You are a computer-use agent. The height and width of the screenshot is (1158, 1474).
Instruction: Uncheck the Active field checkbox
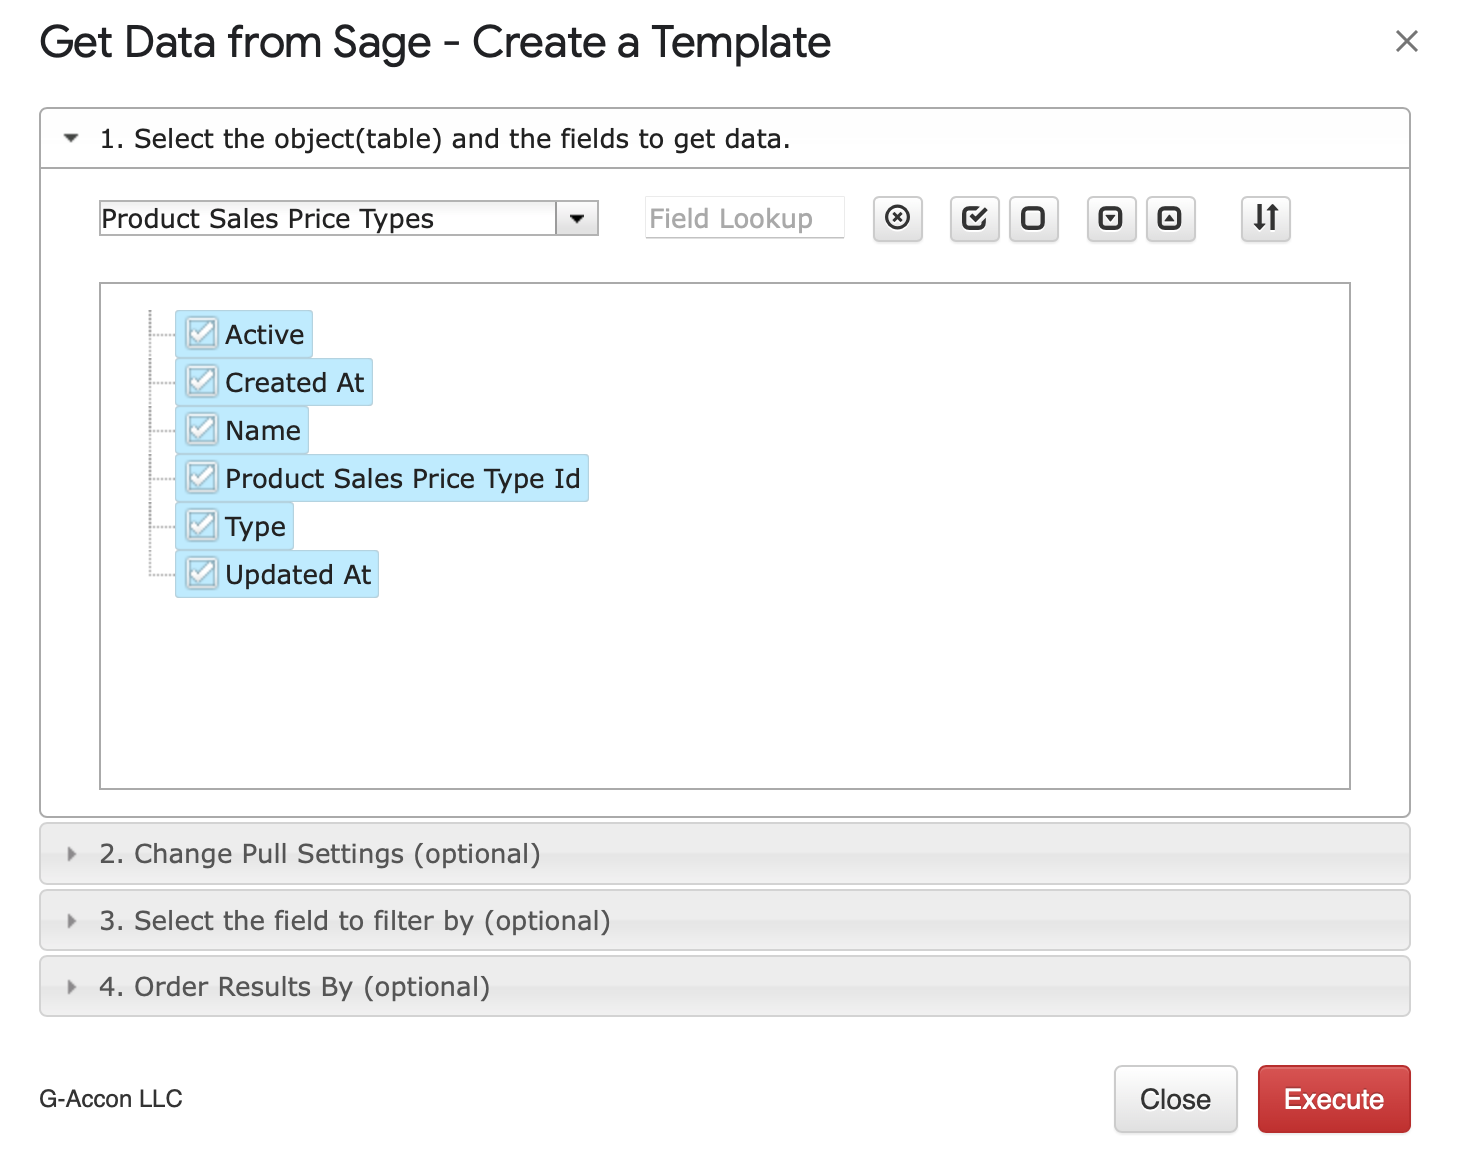[202, 333]
